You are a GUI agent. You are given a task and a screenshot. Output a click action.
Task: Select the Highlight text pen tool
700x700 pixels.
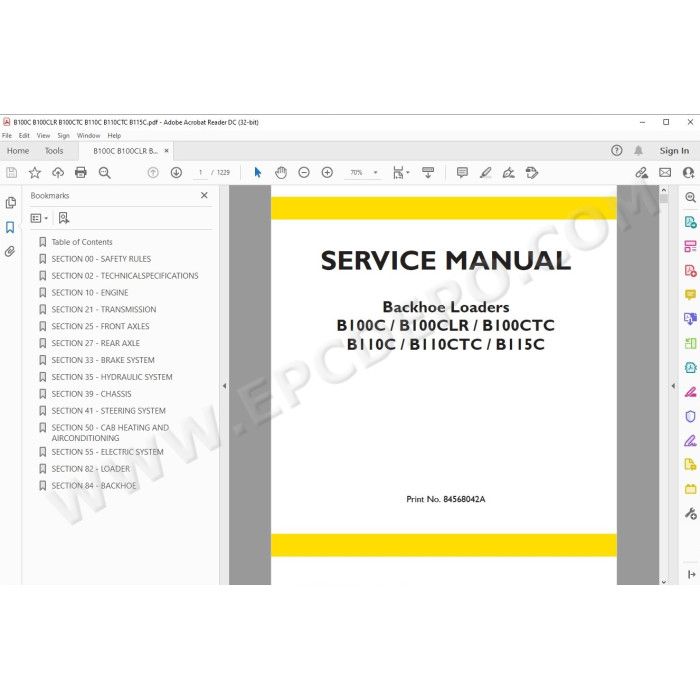pos(486,172)
